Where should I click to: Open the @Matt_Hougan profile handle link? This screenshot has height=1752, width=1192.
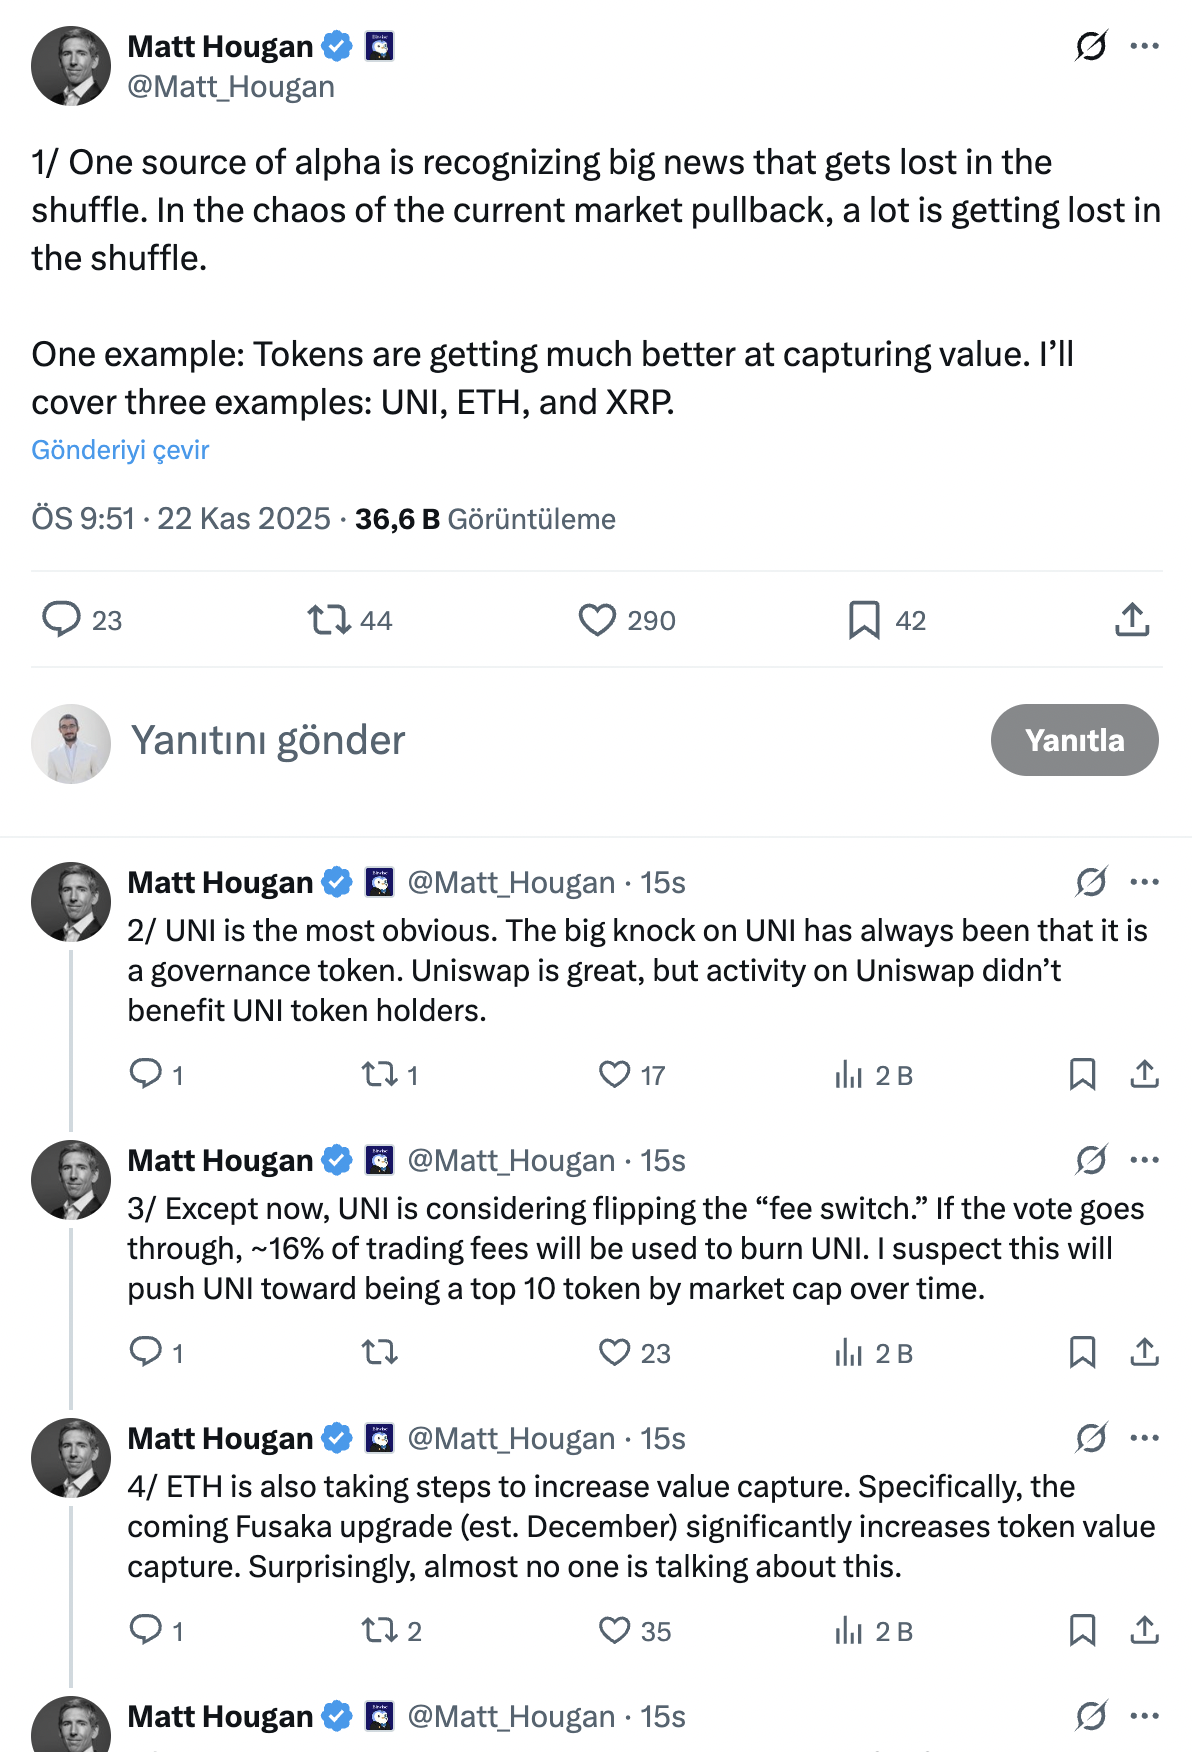[231, 87]
